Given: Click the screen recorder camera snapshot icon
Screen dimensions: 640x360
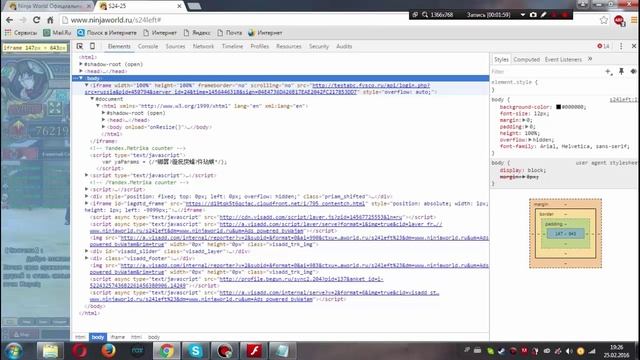Looking at the screenshot, I should tap(533, 15).
